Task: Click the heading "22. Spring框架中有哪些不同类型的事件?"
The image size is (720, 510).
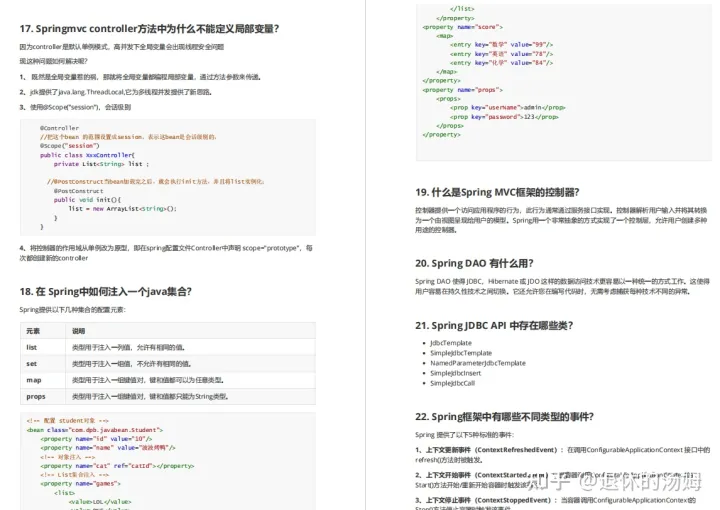Action: pyautogui.click(x=505, y=417)
